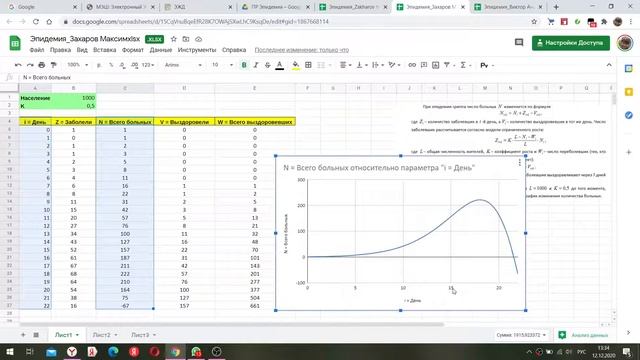This screenshot has height=360, width=640.
Task: Undo the last action
Action: pyautogui.click(x=18, y=65)
